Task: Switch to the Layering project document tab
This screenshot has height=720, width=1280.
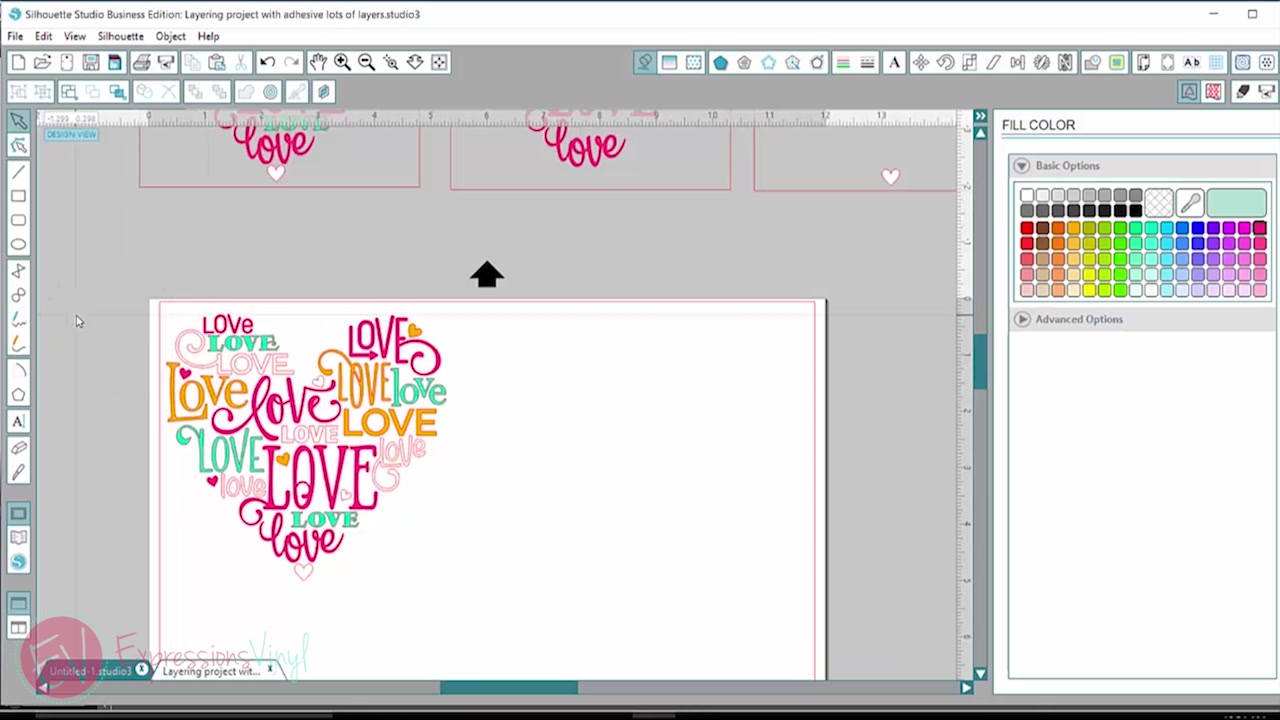Action: [211, 671]
